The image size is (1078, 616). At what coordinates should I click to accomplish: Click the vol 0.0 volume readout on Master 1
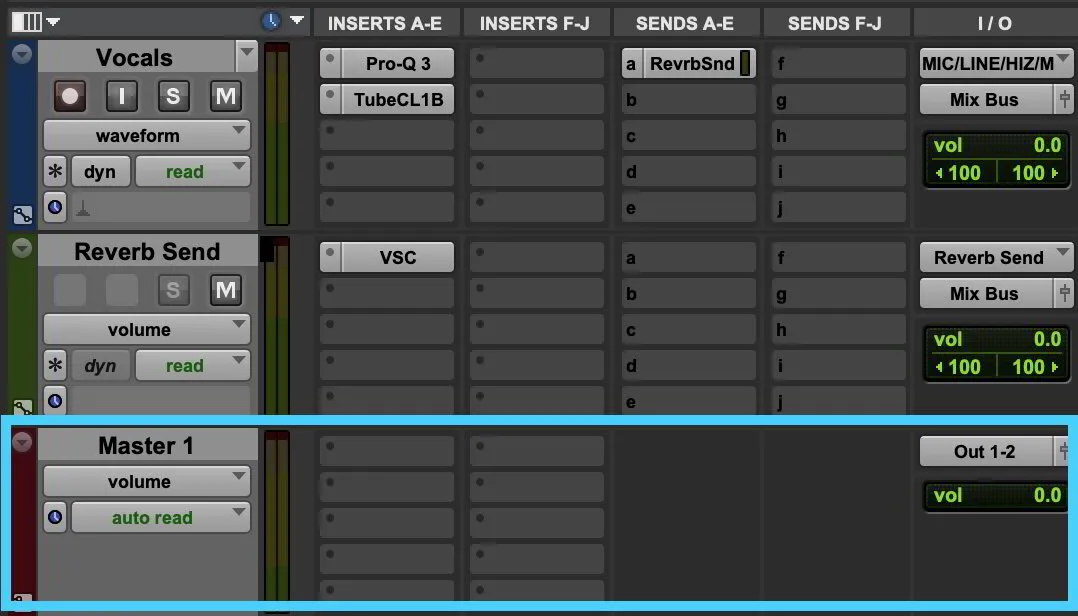click(995, 495)
